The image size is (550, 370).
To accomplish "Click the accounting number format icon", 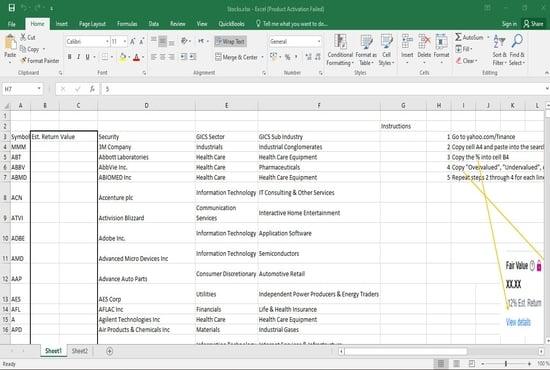I will pyautogui.click(x=273, y=57).
